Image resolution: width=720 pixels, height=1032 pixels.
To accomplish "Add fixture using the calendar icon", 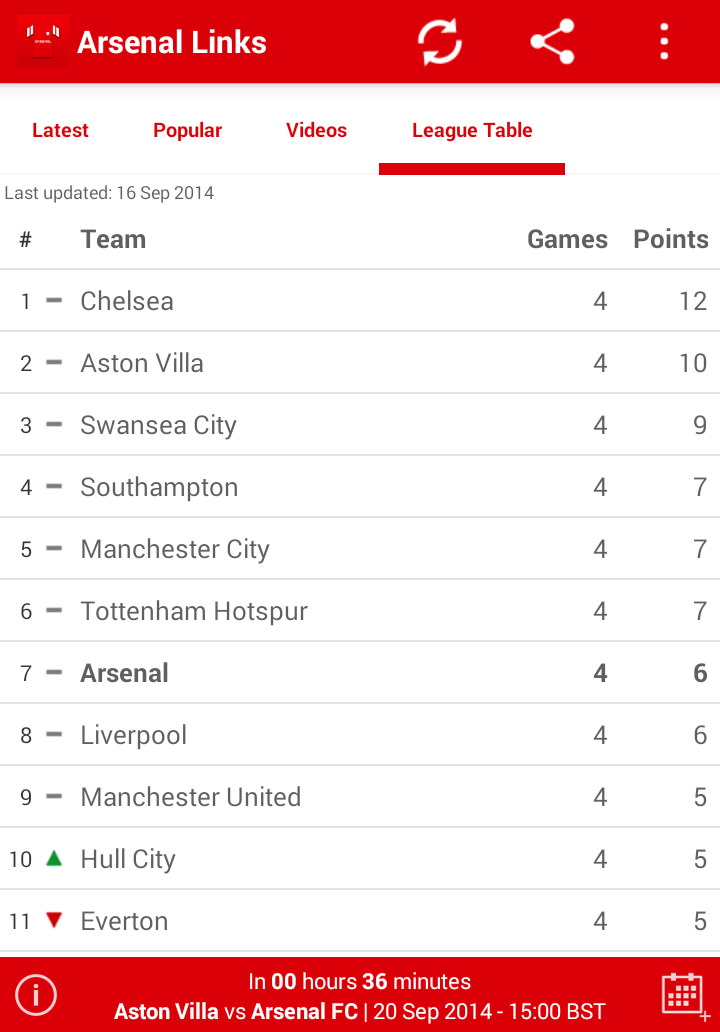I will [684, 995].
